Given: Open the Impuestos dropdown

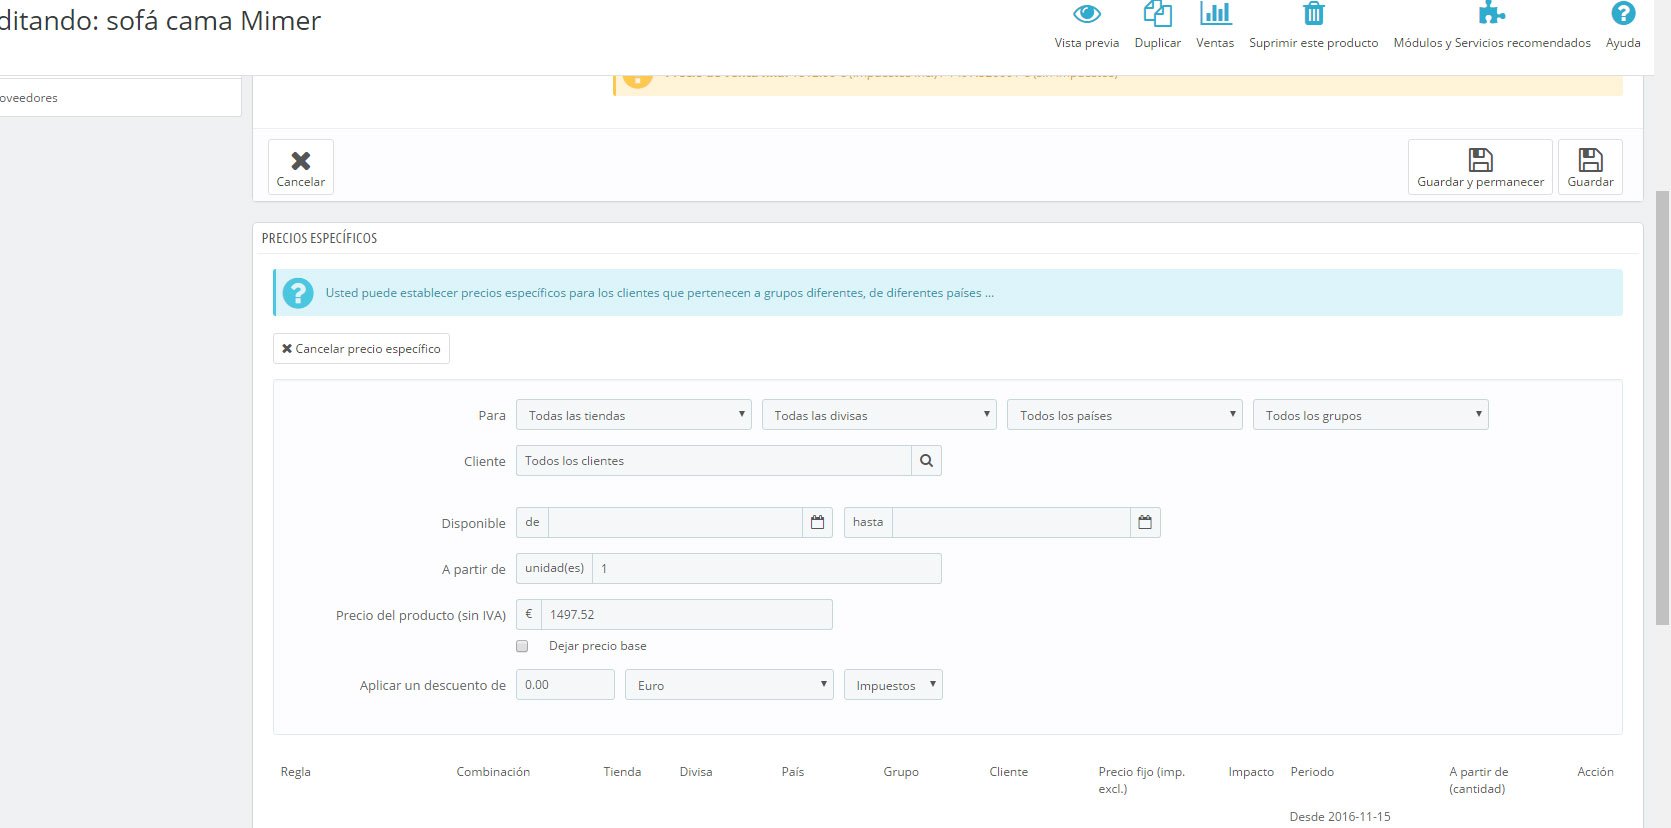Looking at the screenshot, I should pyautogui.click(x=893, y=685).
